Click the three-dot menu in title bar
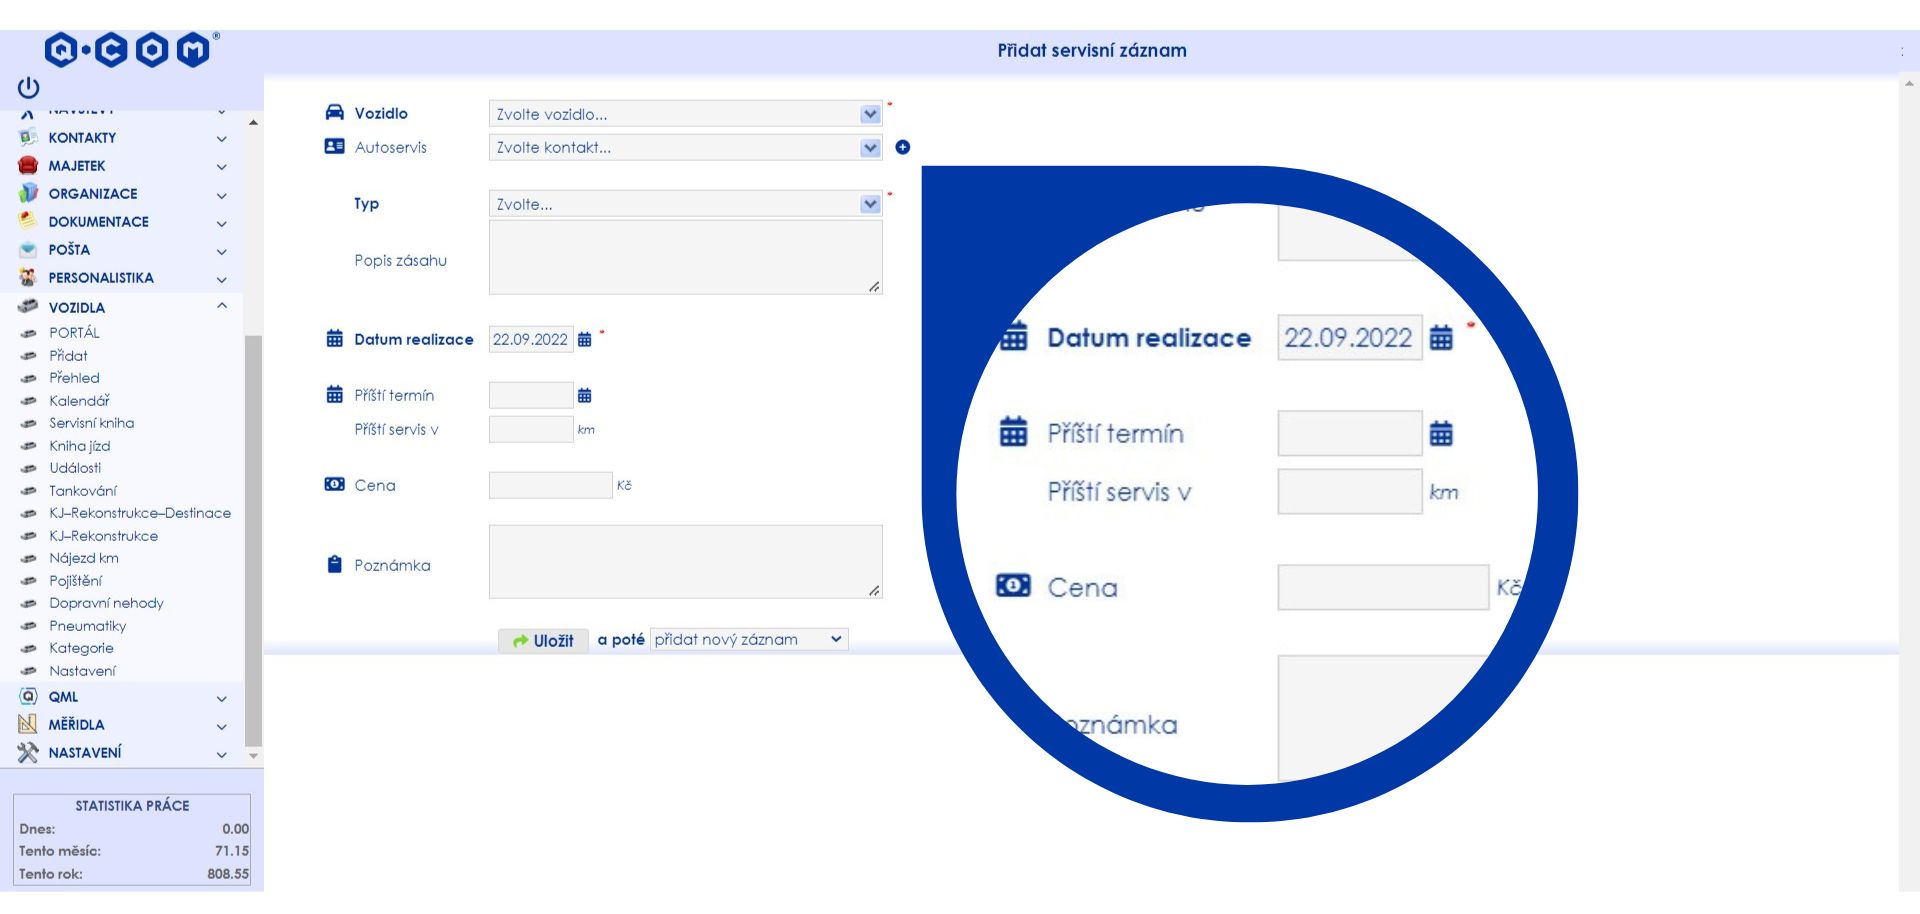Screen dimensions: 1920x914 click(1902, 51)
